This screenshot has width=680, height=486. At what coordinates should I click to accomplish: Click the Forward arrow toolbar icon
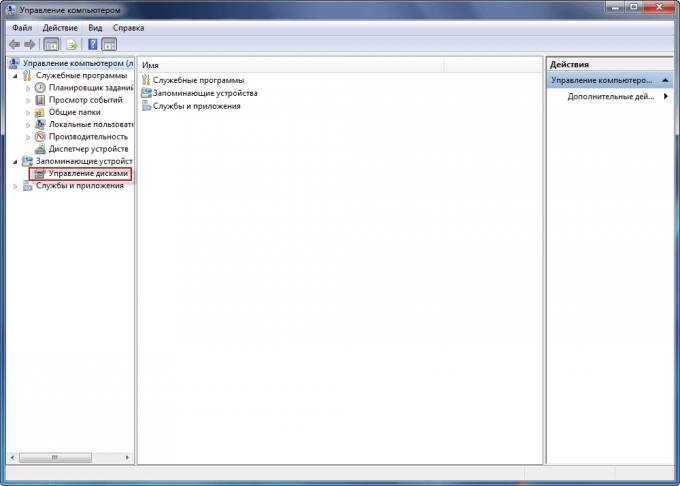[x=29, y=45]
